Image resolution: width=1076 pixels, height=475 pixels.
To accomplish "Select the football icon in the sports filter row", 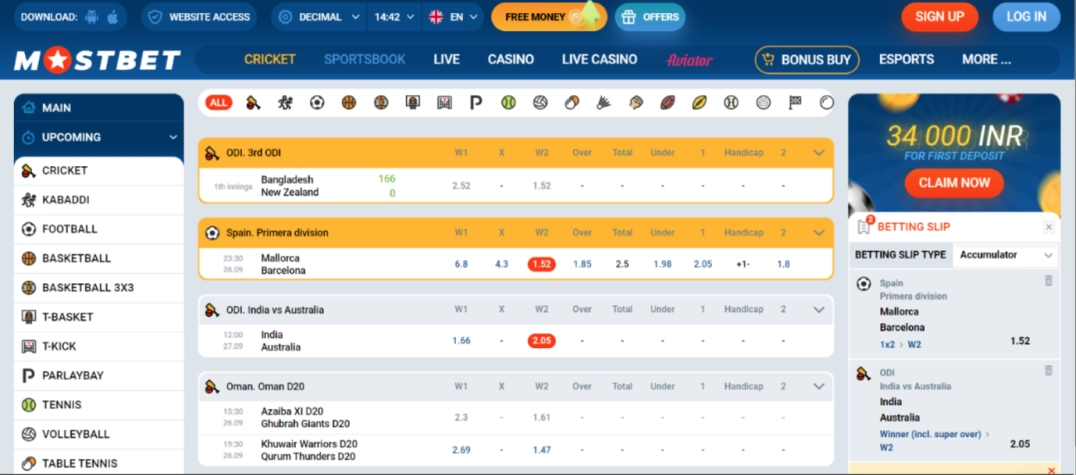I will [317, 103].
